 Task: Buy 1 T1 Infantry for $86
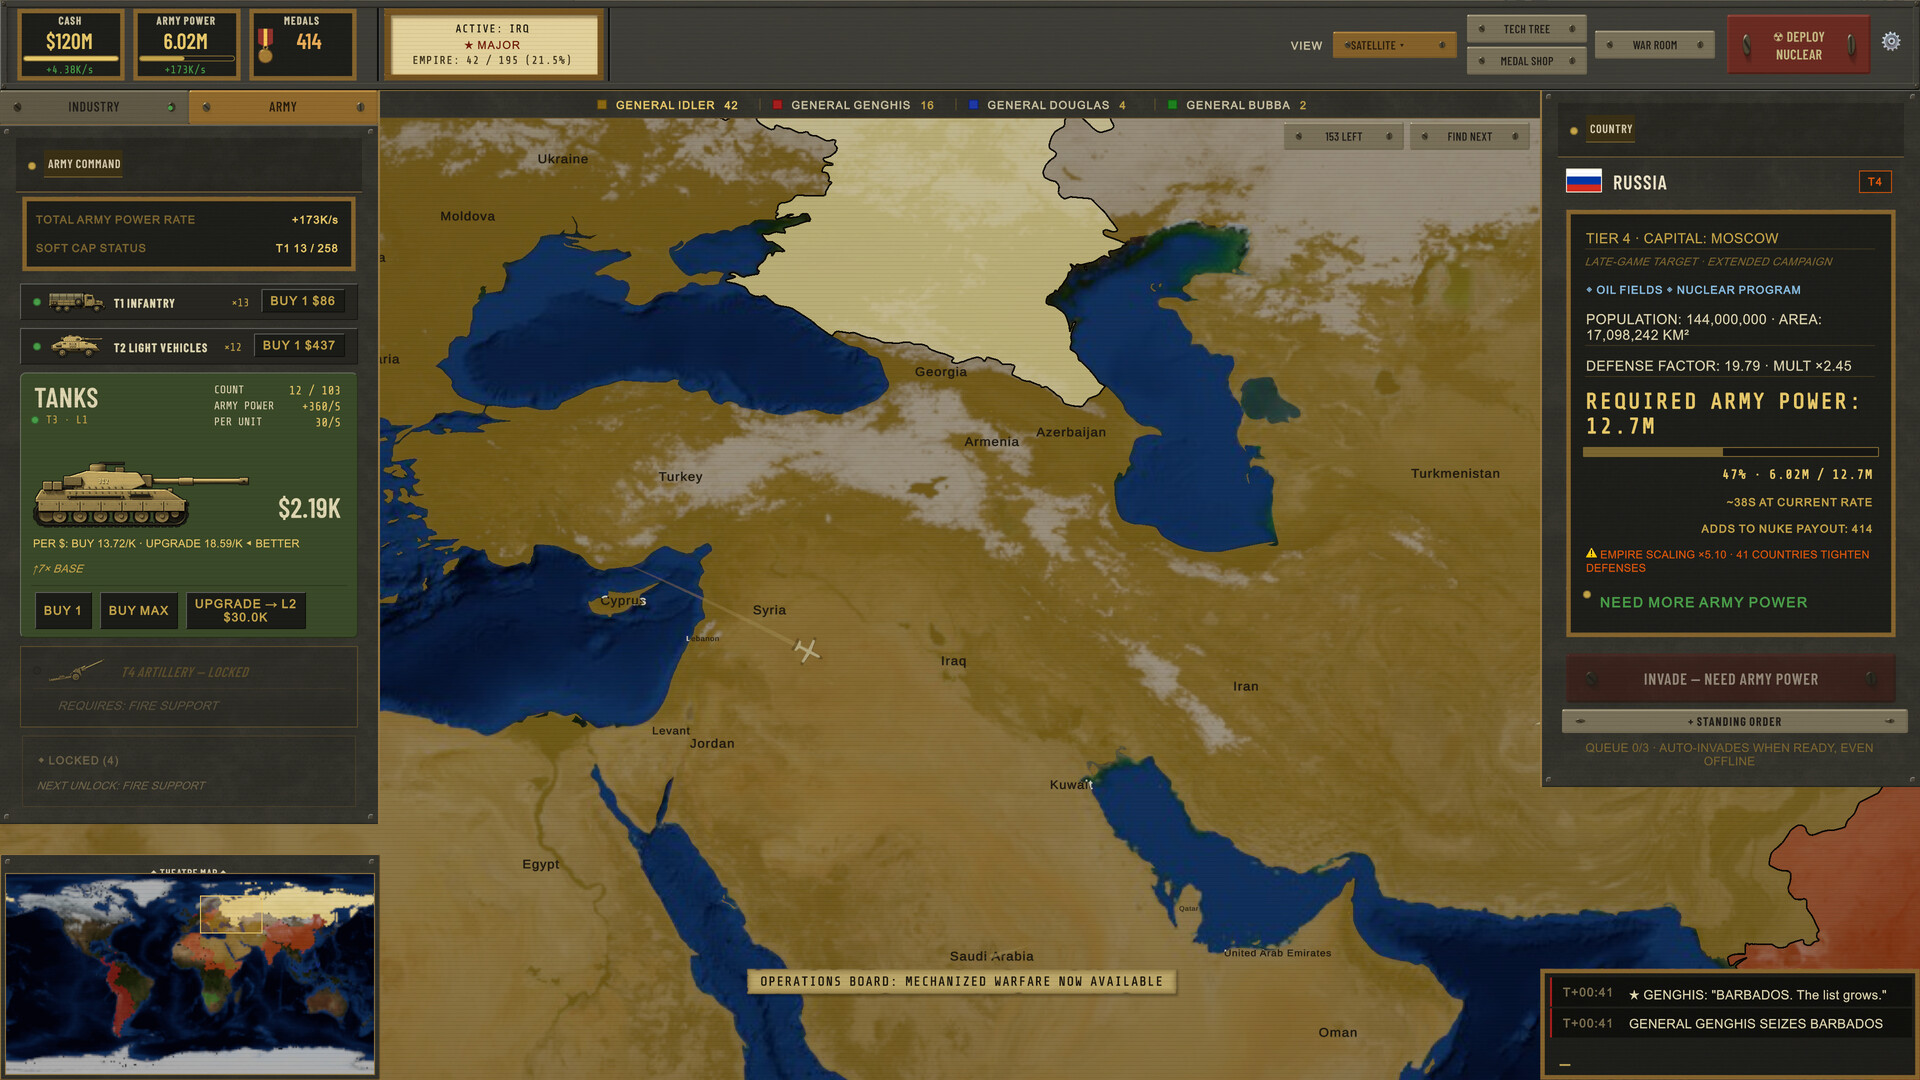click(x=302, y=301)
